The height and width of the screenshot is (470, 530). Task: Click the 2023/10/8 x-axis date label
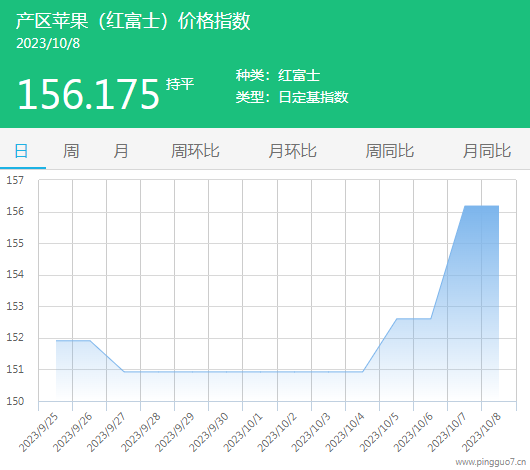(x=481, y=432)
